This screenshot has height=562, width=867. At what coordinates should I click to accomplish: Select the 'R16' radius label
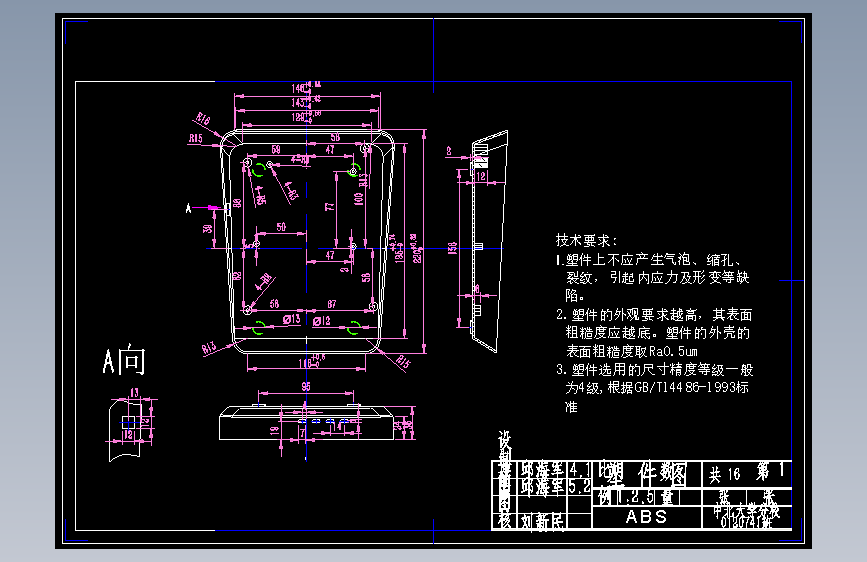point(203,118)
